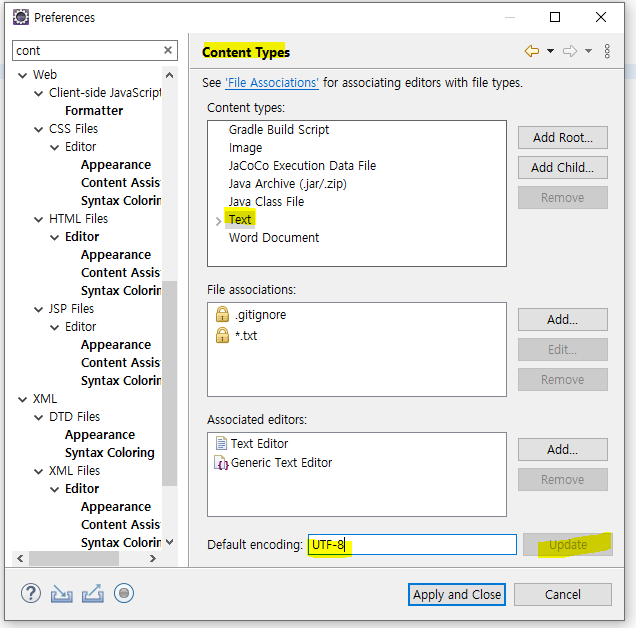Select the Text content type row
Image resolution: width=636 pixels, height=628 pixels.
coord(240,219)
